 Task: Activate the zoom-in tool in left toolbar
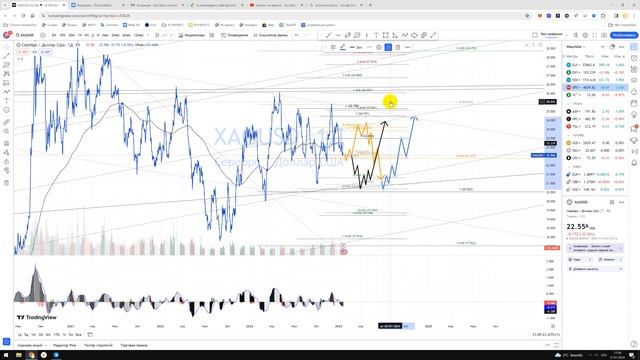(7, 131)
